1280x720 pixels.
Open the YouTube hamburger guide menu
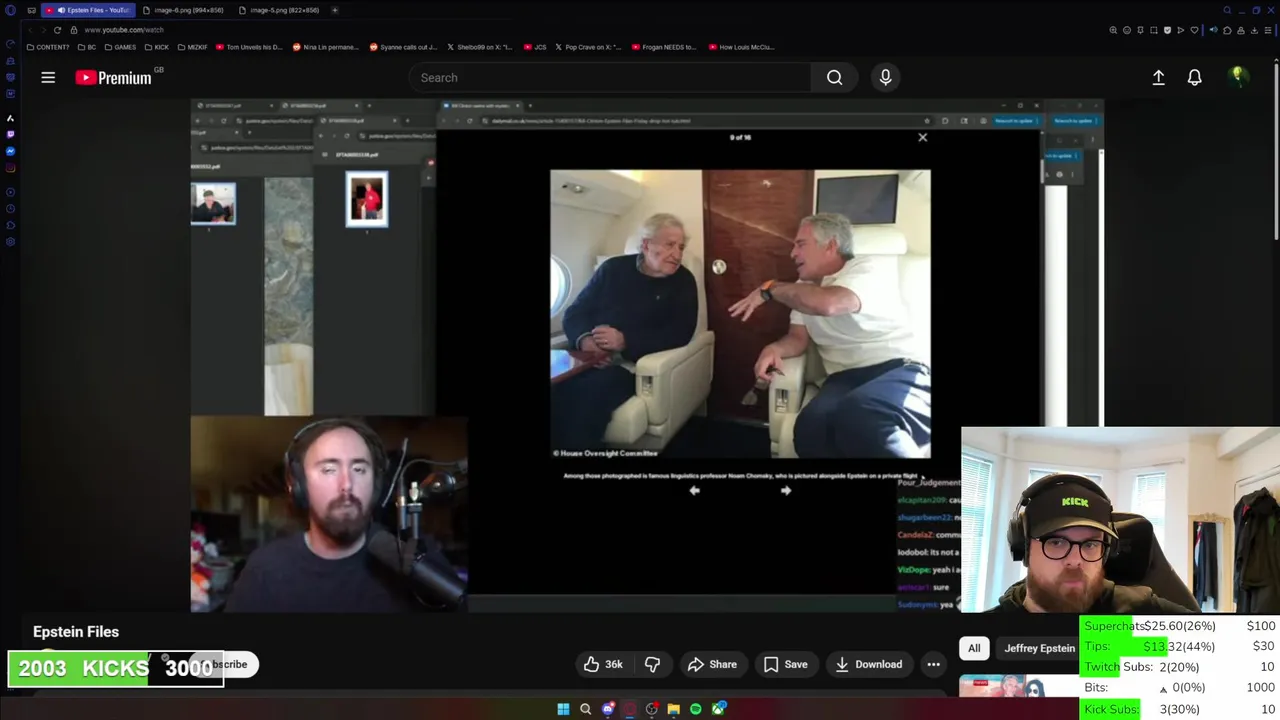(48, 77)
